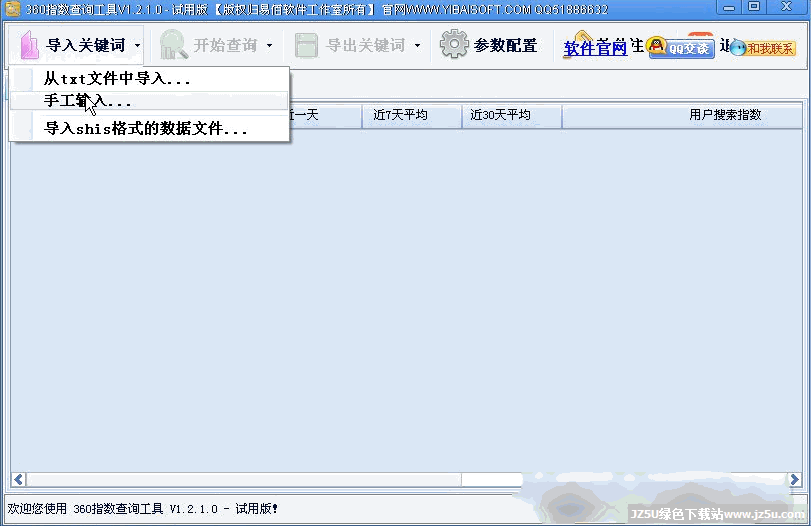Click the 导出关键词 toolbar label

point(365,46)
